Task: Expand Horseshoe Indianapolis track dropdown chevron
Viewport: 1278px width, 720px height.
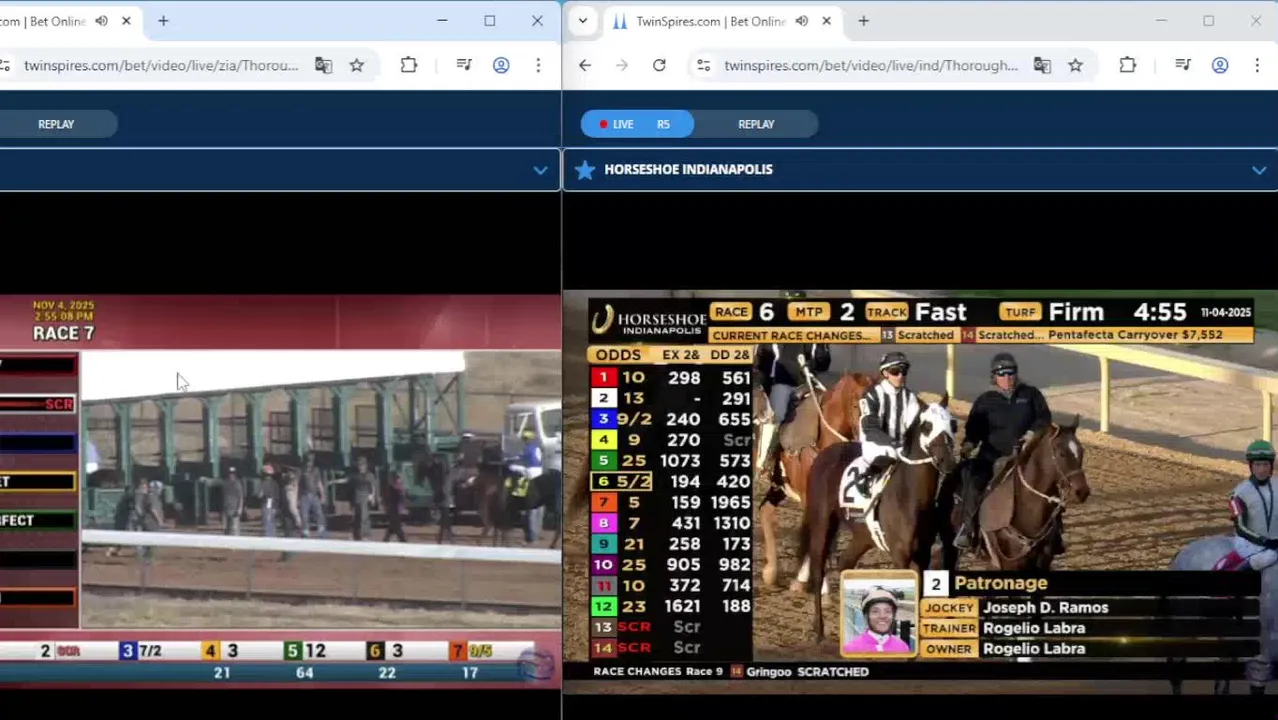Action: (1259, 170)
